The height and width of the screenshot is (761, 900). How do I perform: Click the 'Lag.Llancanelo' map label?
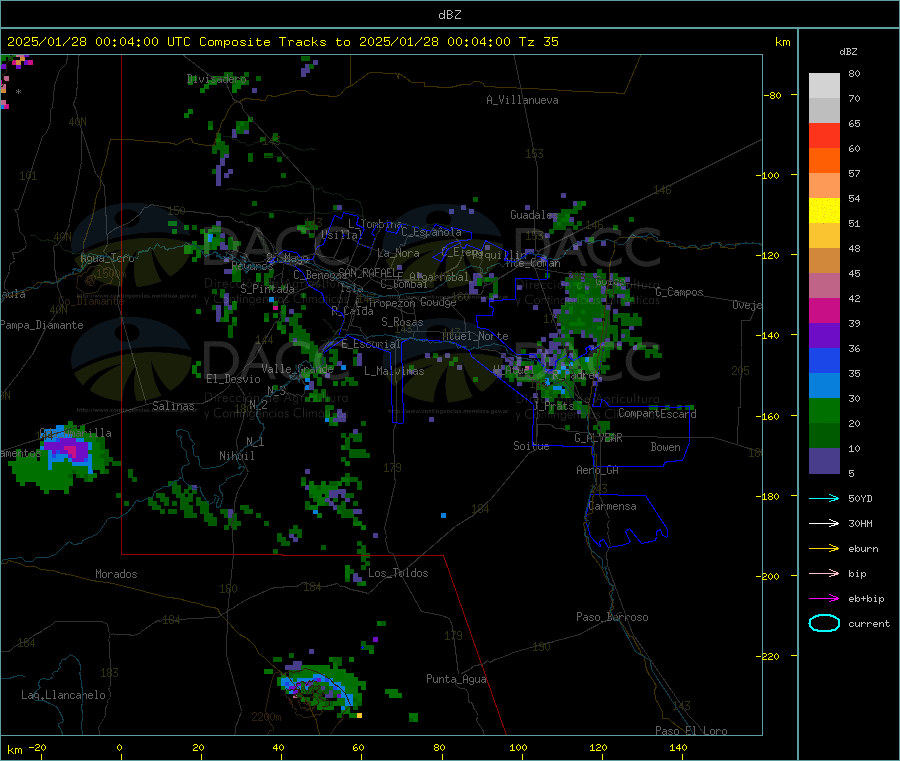[63, 695]
